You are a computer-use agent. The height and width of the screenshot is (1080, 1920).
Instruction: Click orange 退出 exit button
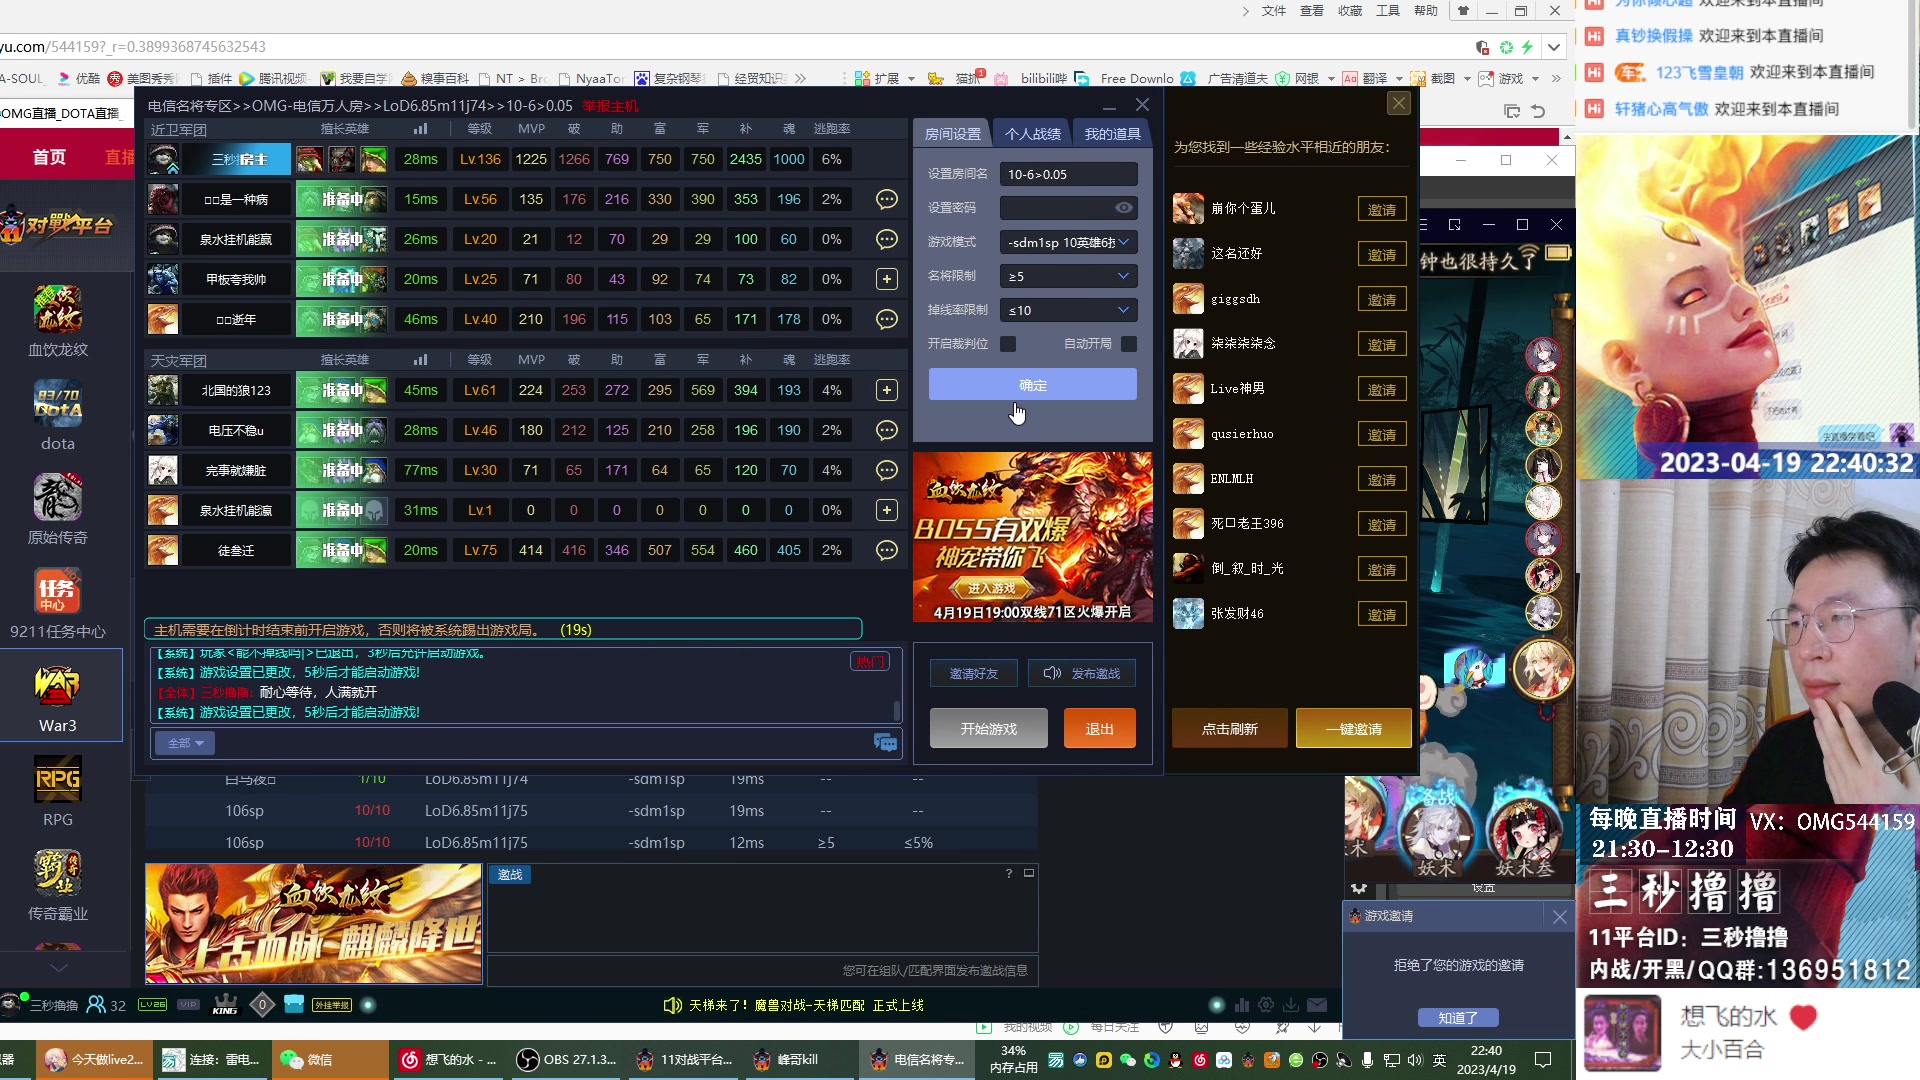1099,729
